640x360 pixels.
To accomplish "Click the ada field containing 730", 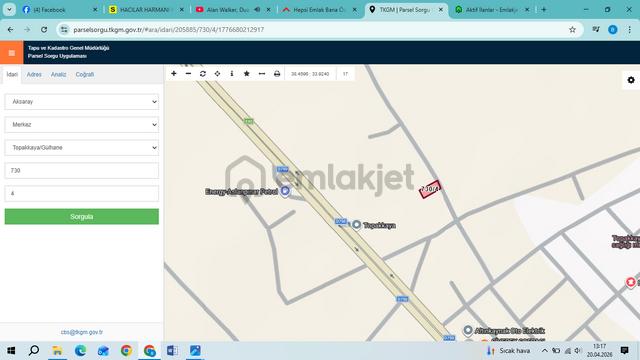I will pyautogui.click(x=82, y=170).
